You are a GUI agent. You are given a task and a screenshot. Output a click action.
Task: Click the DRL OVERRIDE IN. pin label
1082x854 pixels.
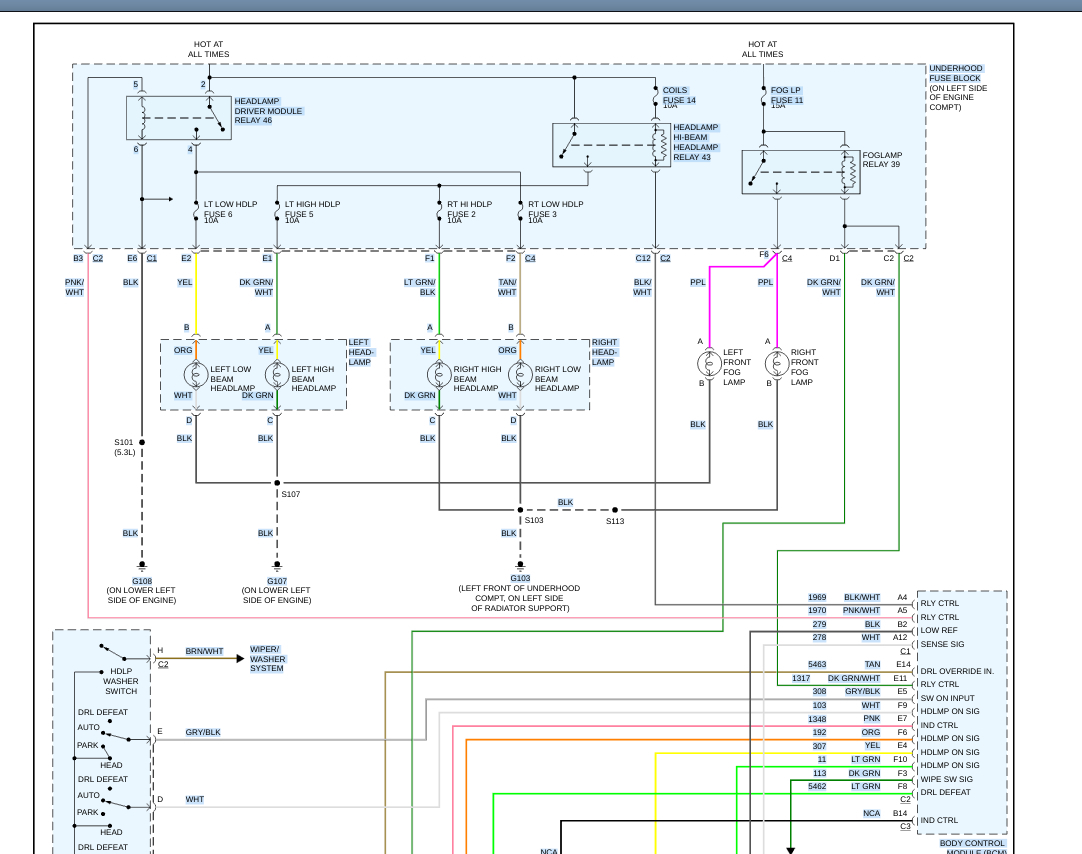click(x=957, y=671)
